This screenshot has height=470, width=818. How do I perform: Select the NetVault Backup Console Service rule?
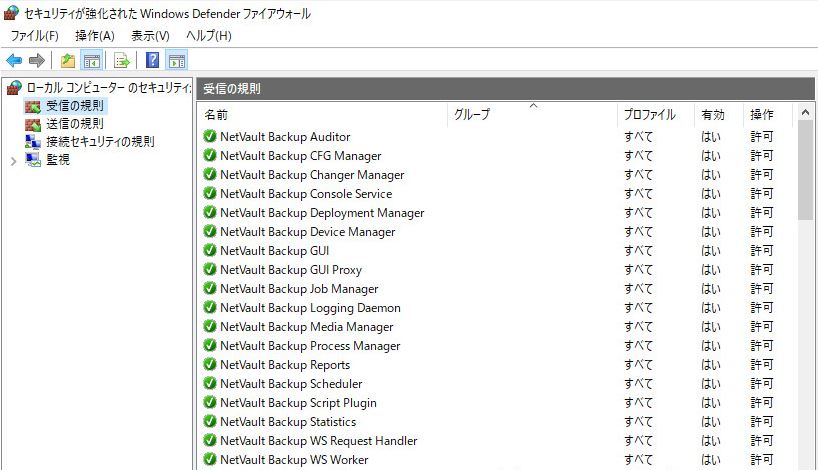pyautogui.click(x=306, y=194)
